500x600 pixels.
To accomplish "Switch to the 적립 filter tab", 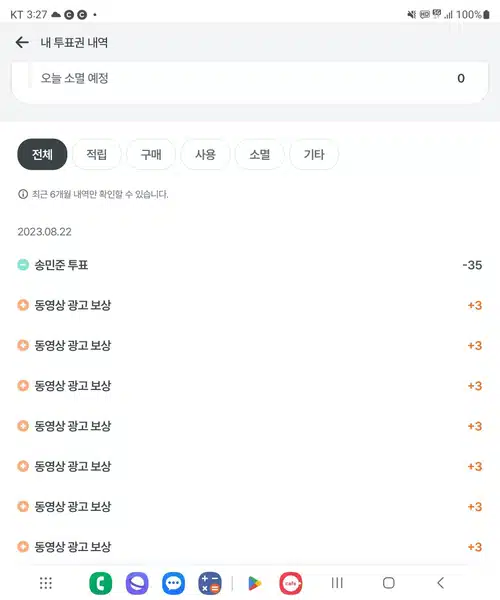I will (x=96, y=154).
